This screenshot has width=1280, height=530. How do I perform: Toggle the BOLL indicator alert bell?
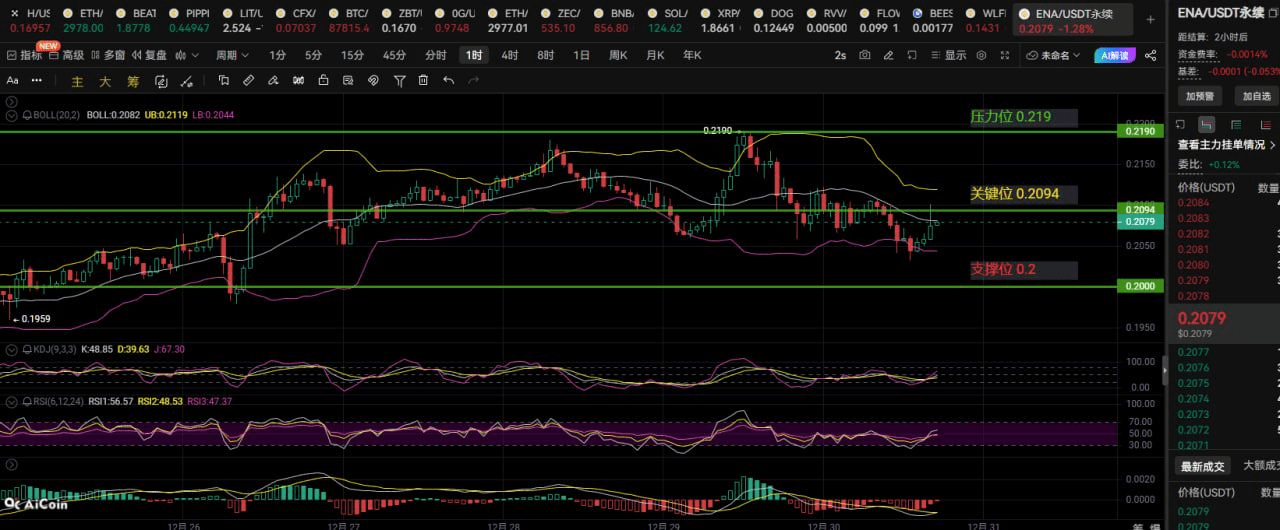tap(27, 115)
